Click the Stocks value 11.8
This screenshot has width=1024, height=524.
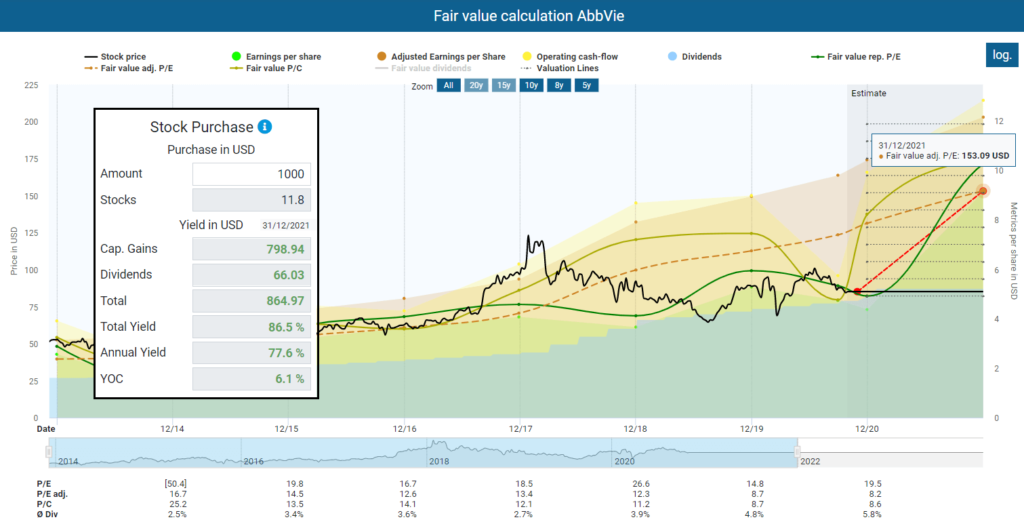(x=251, y=200)
